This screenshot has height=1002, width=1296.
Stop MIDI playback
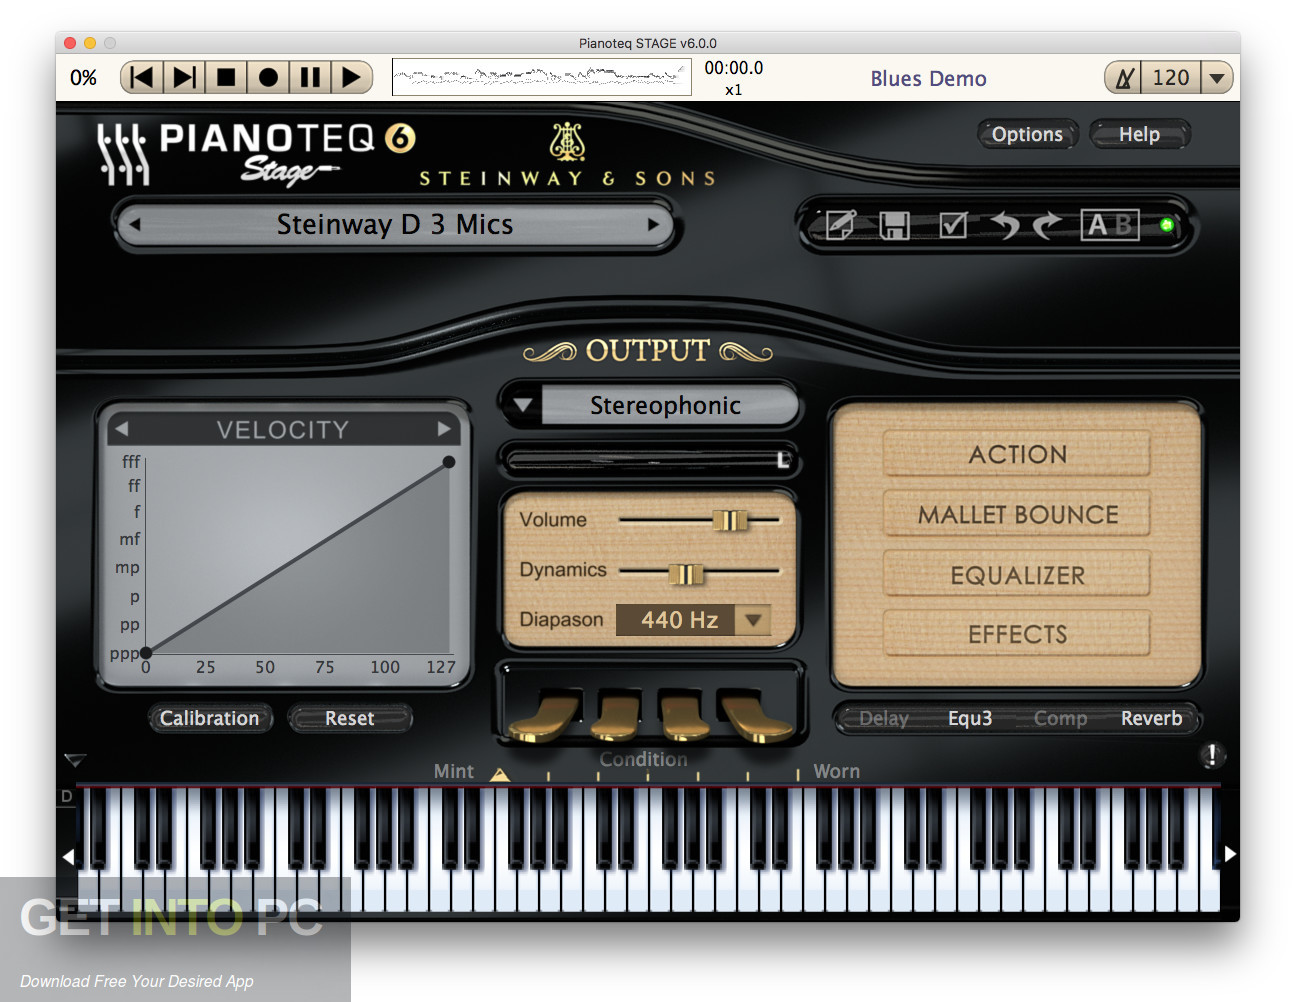(226, 77)
